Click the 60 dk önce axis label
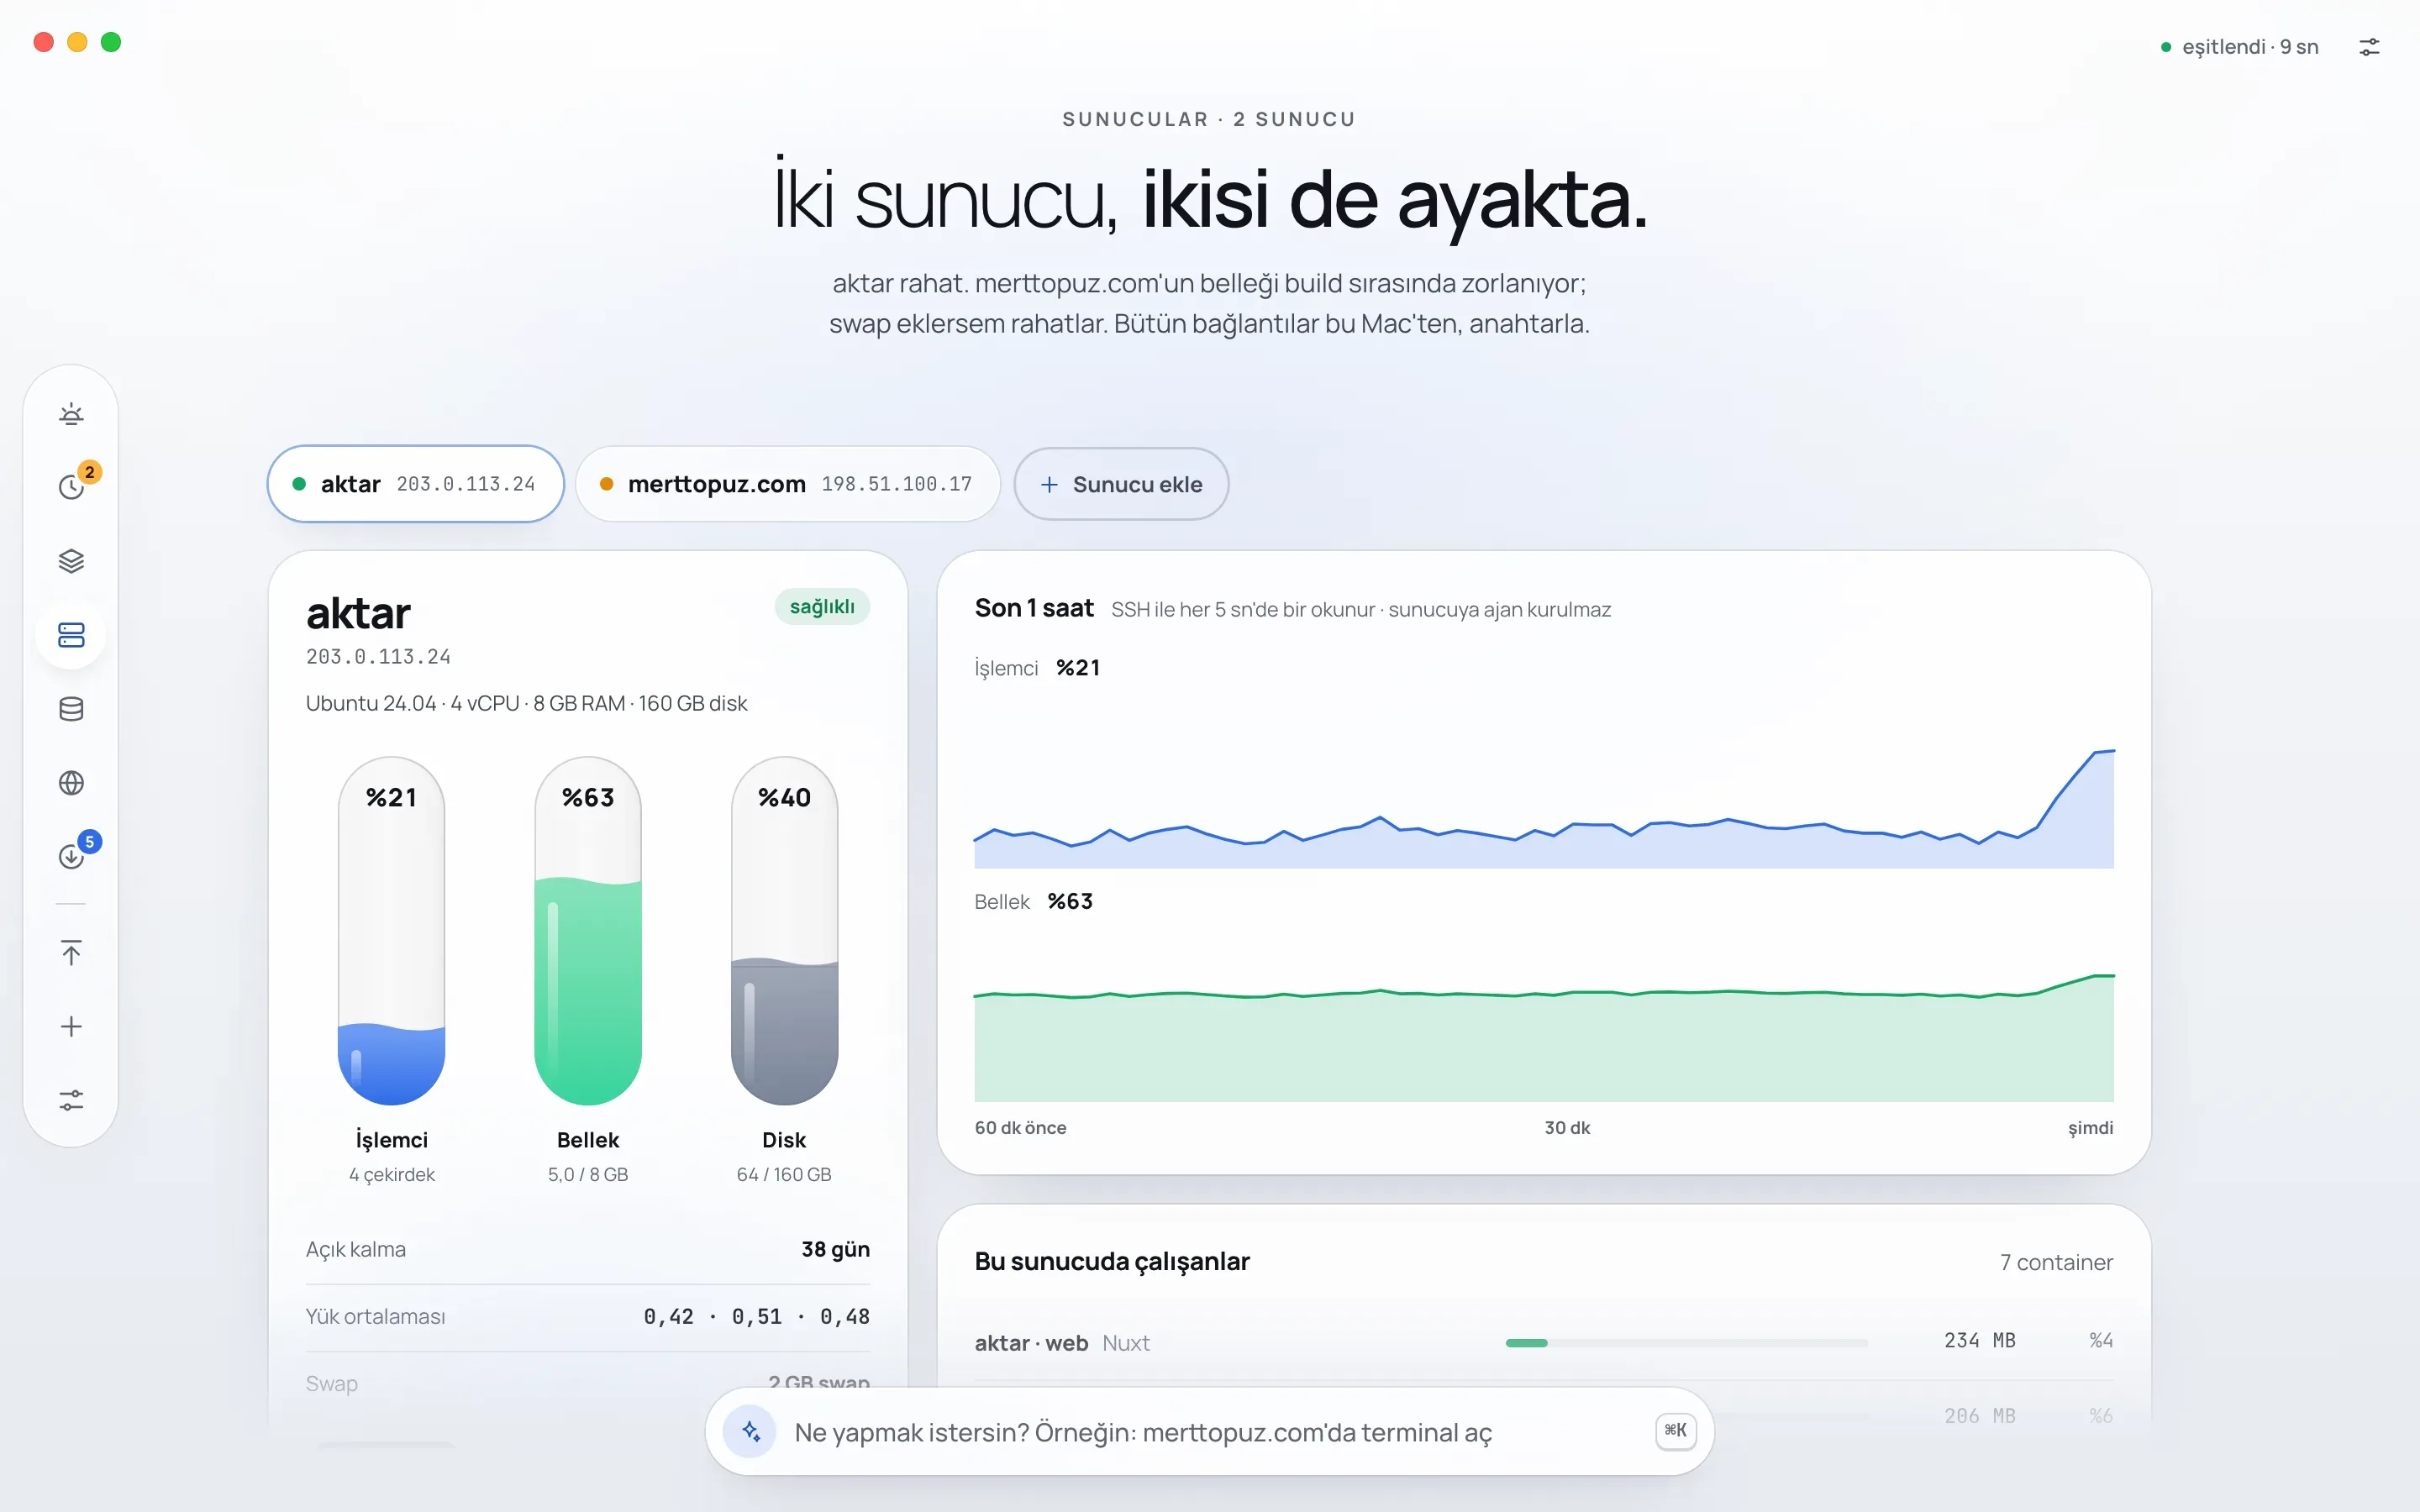Viewport: 2420px width, 1512px height. (x=1020, y=1127)
